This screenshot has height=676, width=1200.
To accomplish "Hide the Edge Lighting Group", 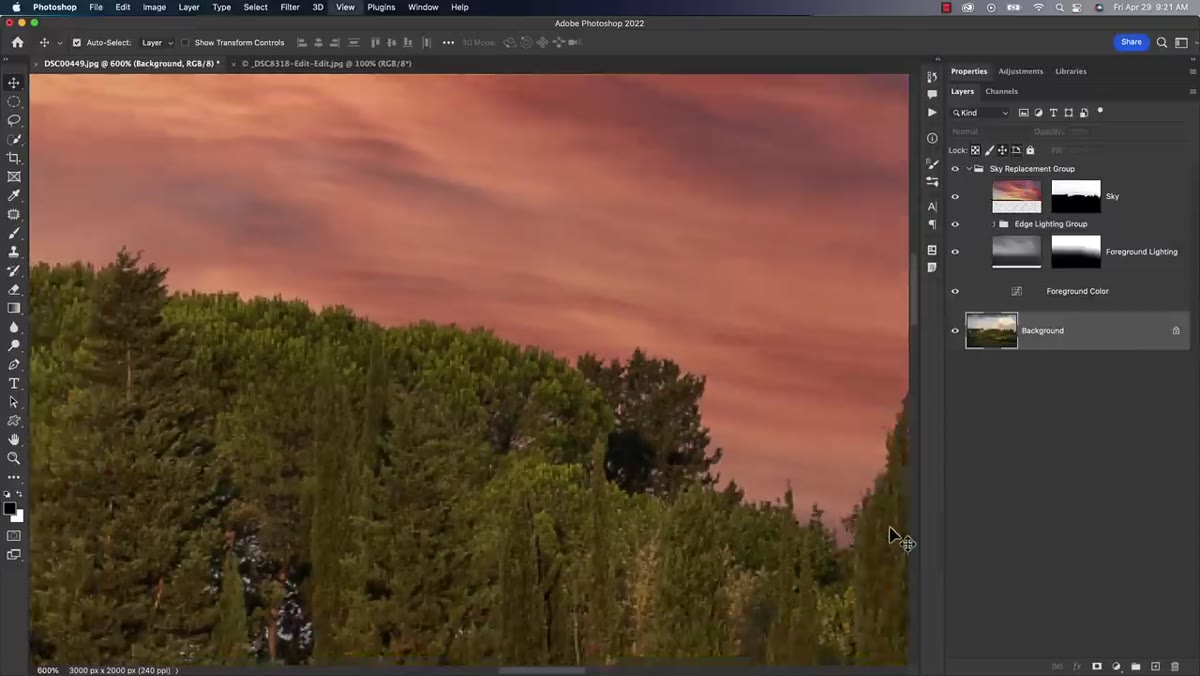I will 955,224.
